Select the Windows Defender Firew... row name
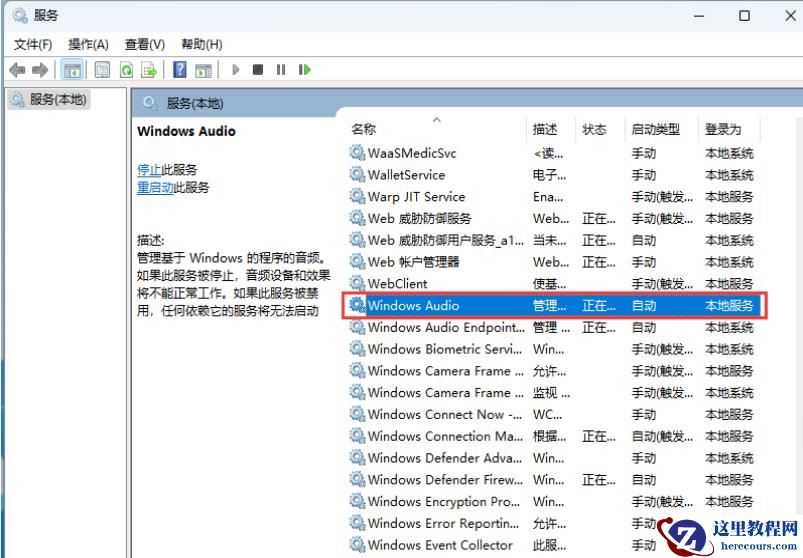803x558 pixels. pos(445,480)
